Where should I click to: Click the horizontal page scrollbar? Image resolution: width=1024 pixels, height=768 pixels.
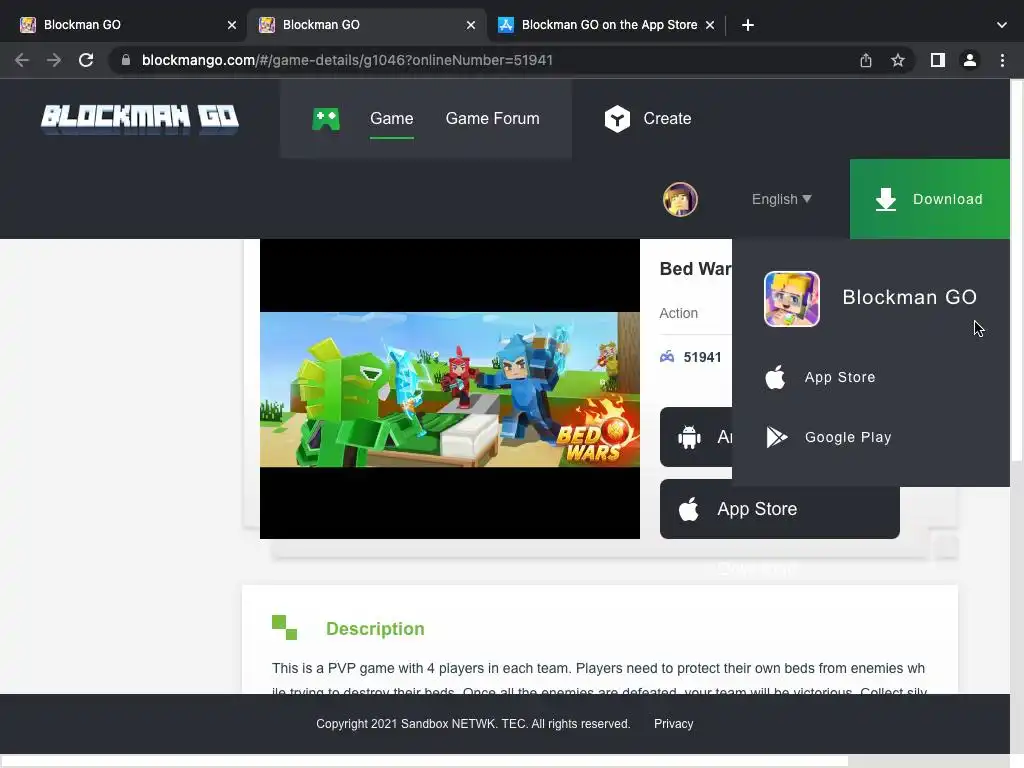click(x=424, y=761)
